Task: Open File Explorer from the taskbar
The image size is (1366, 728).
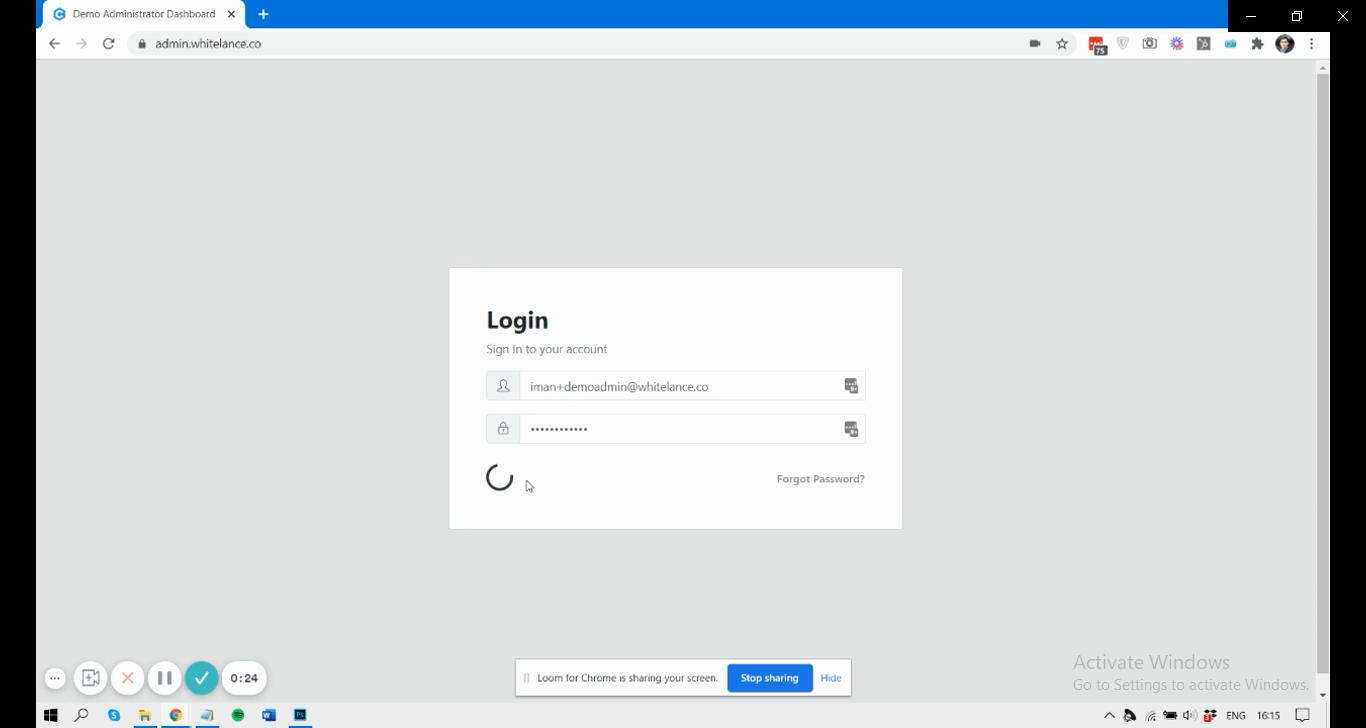Action: click(x=145, y=715)
